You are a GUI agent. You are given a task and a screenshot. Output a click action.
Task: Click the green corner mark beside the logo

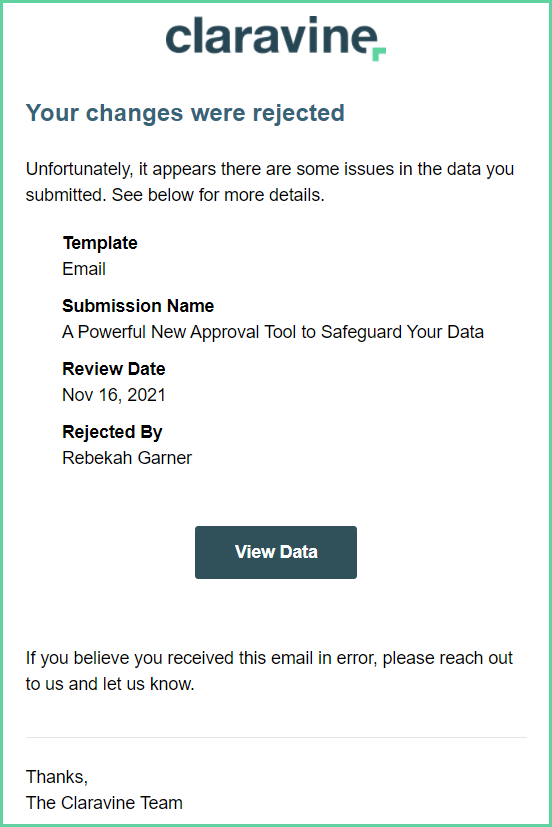[x=380, y=54]
